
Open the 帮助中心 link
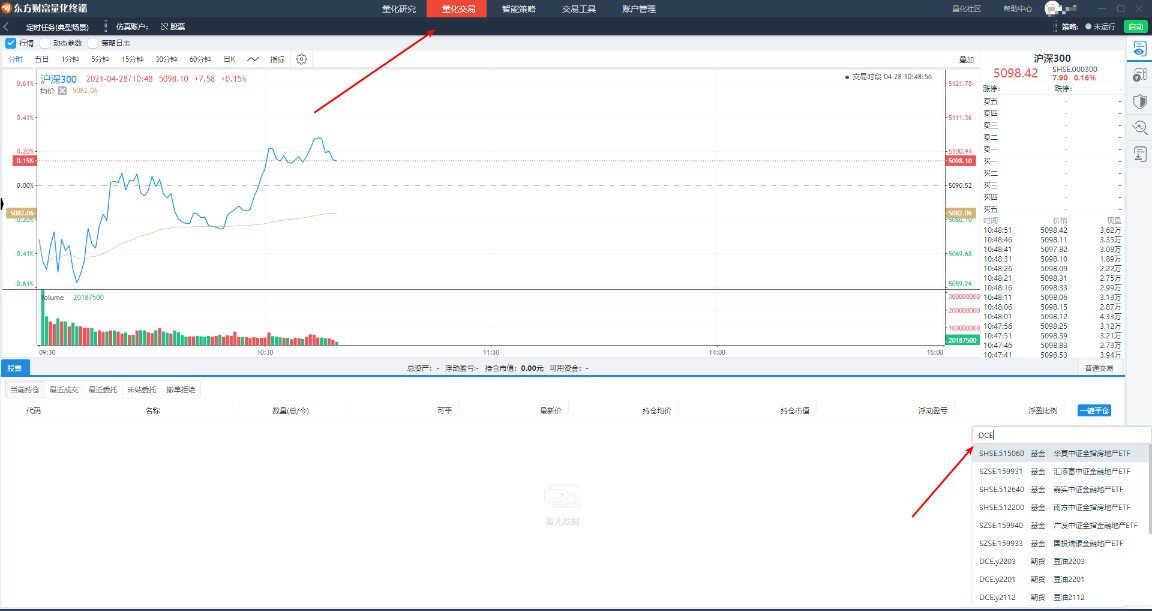pyautogui.click(x=1018, y=9)
